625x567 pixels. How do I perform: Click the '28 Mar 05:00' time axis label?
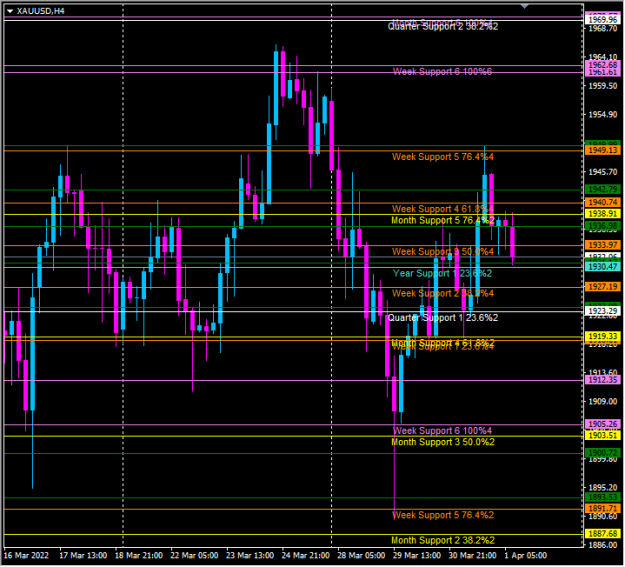pyautogui.click(x=361, y=556)
